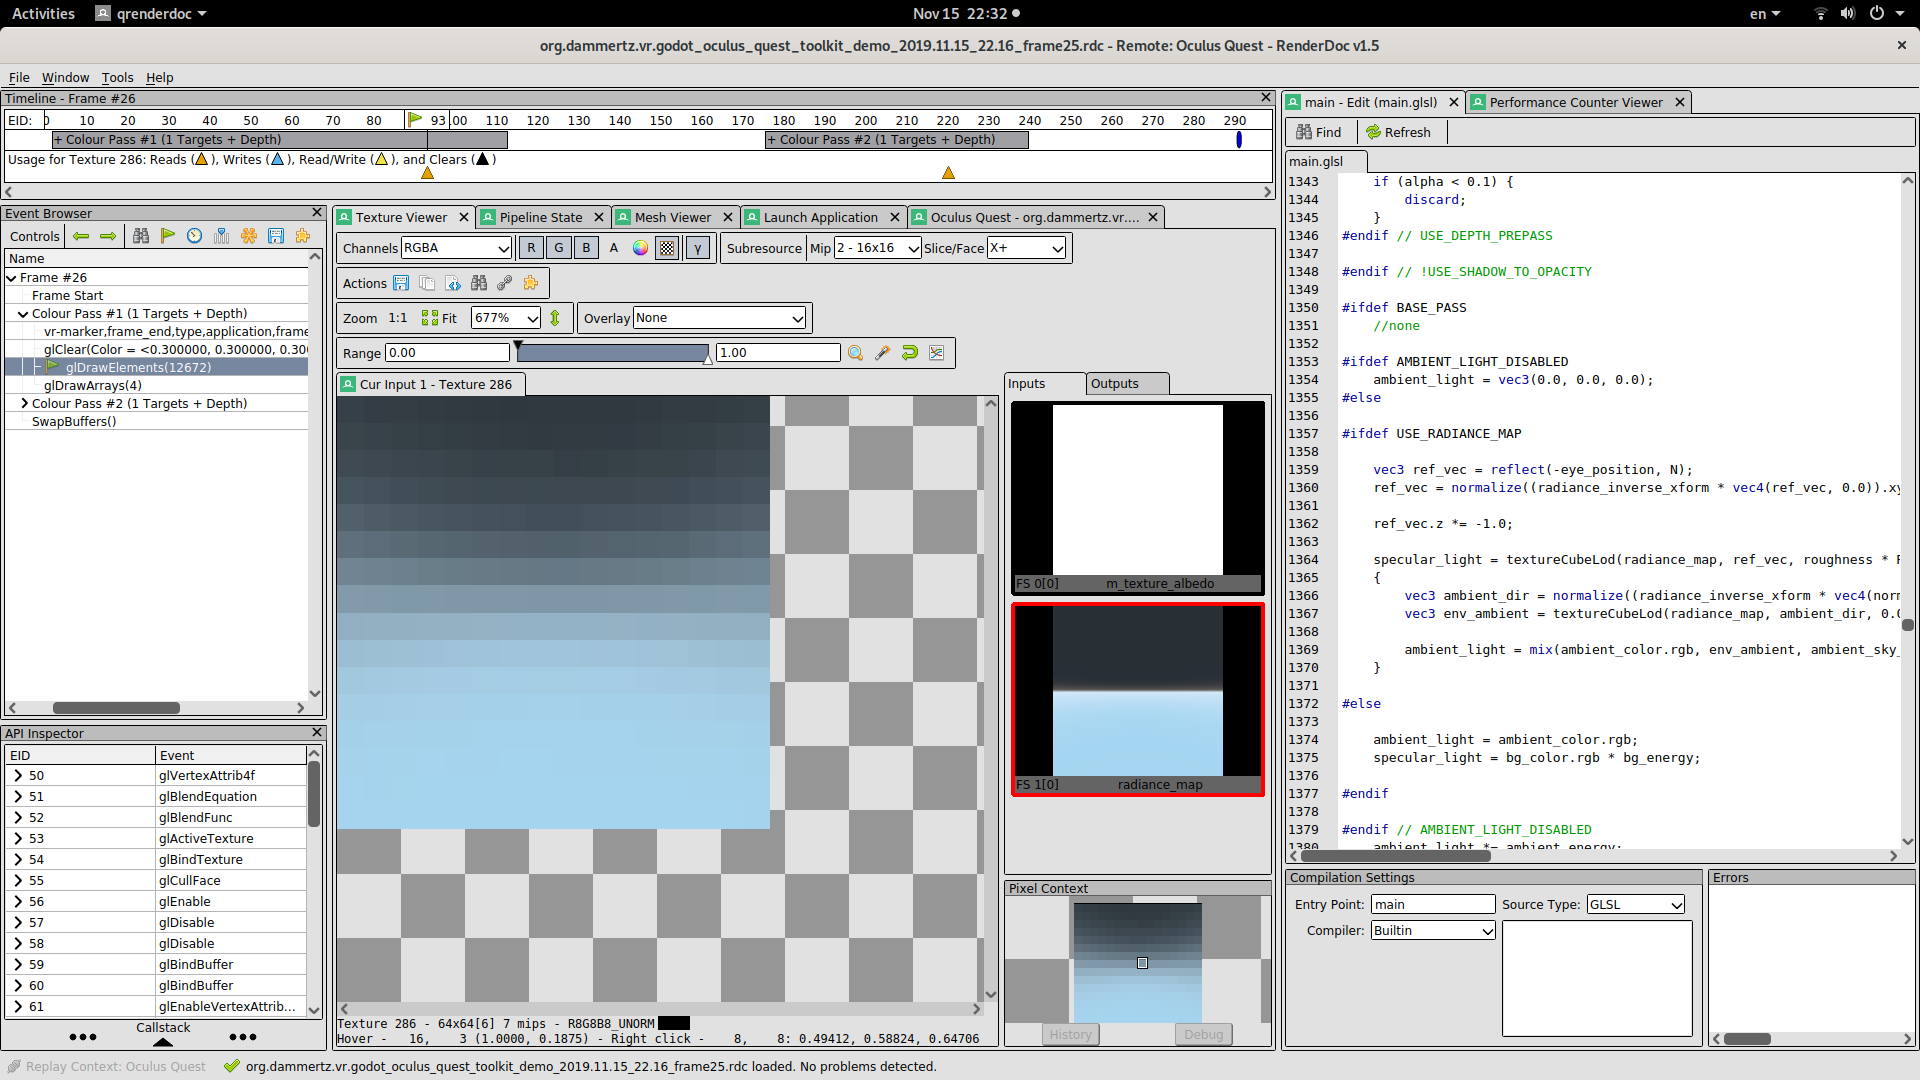Switch to Pipeline State tab
The height and width of the screenshot is (1080, 1920).
click(x=541, y=217)
